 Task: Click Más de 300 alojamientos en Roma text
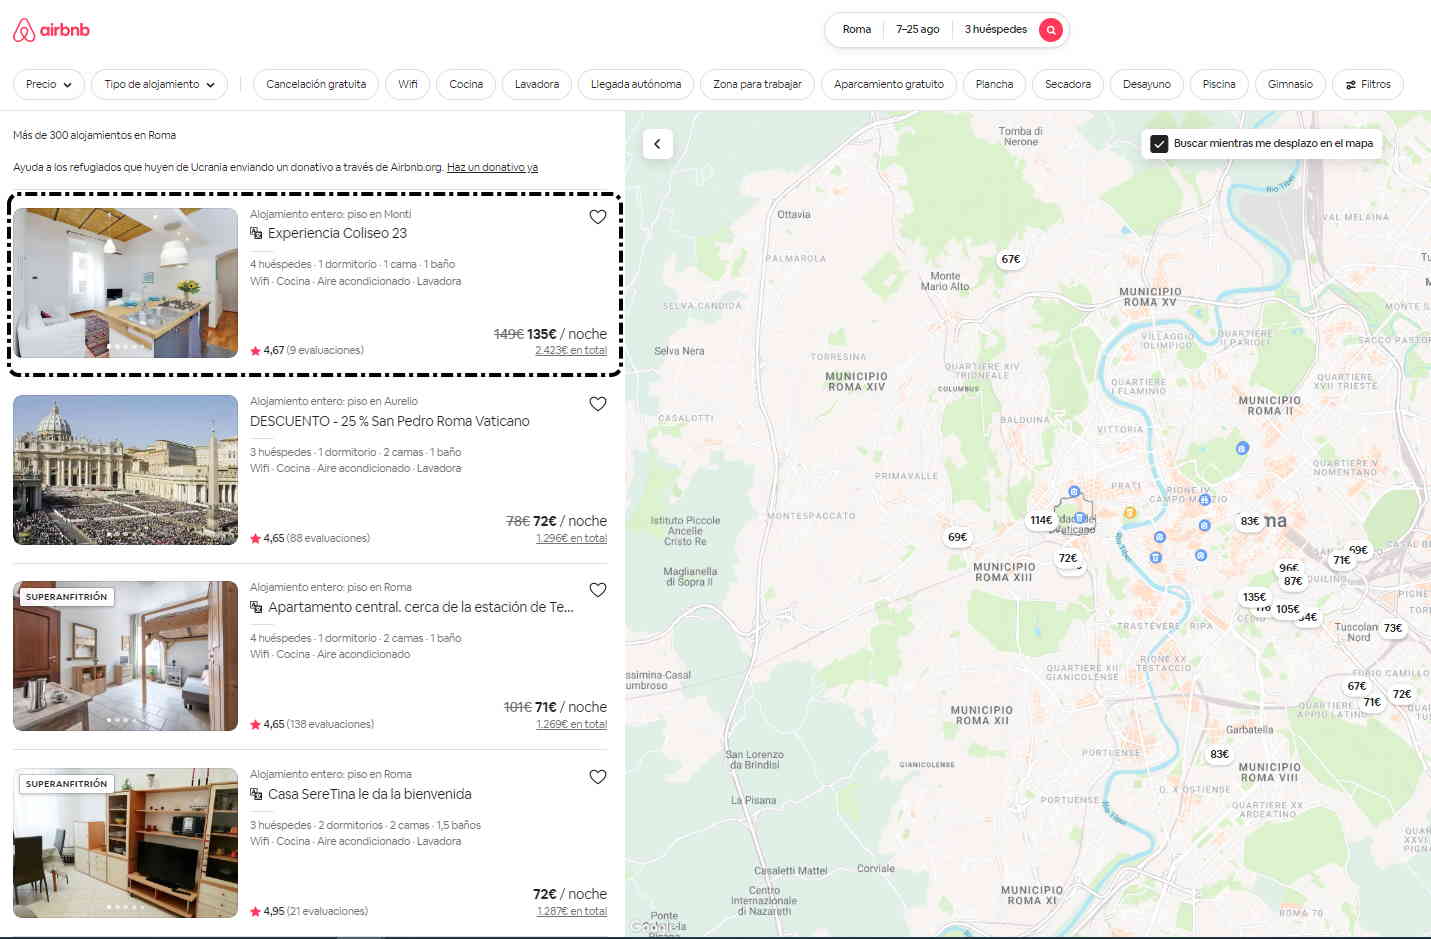click(94, 135)
